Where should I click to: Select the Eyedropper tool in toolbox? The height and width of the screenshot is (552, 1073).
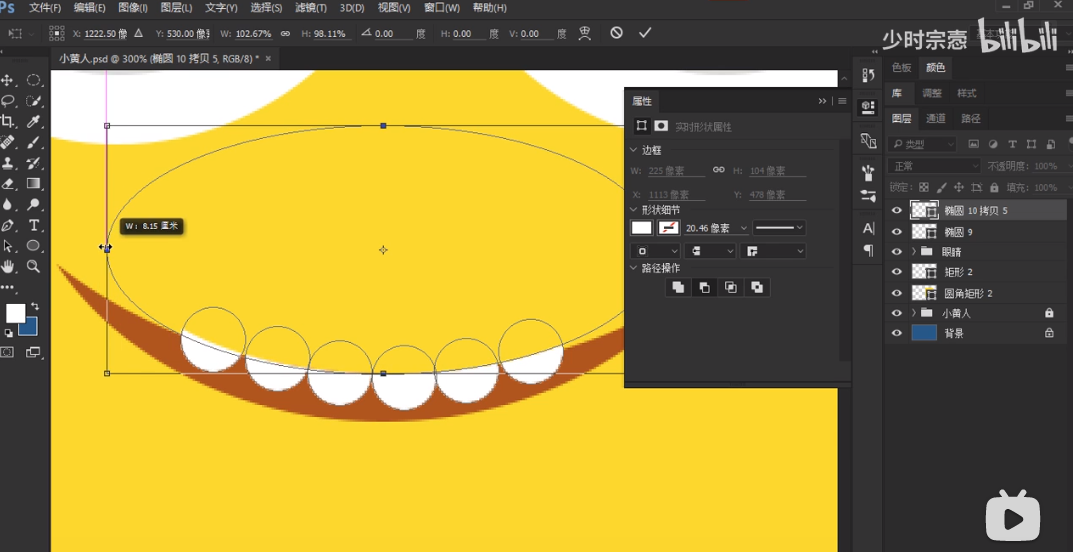point(33,122)
